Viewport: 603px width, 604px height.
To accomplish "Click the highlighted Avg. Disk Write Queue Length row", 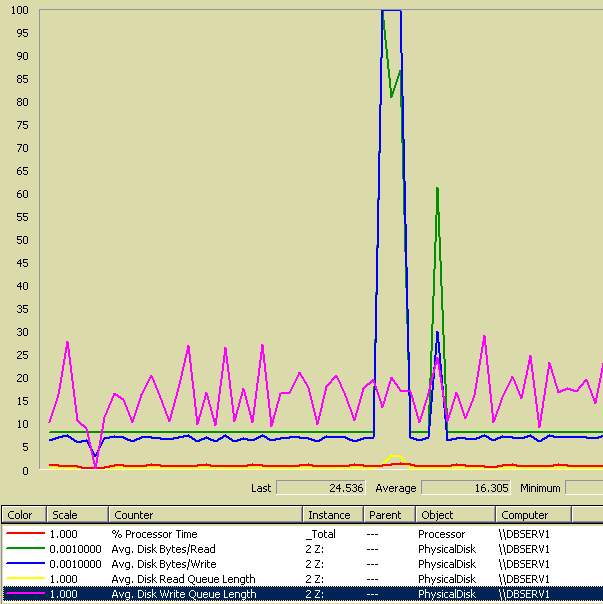I will coord(184,594).
